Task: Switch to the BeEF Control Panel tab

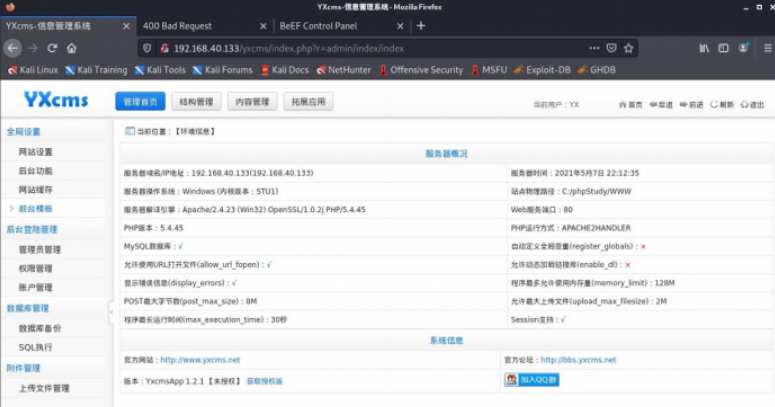Action: pos(342,26)
